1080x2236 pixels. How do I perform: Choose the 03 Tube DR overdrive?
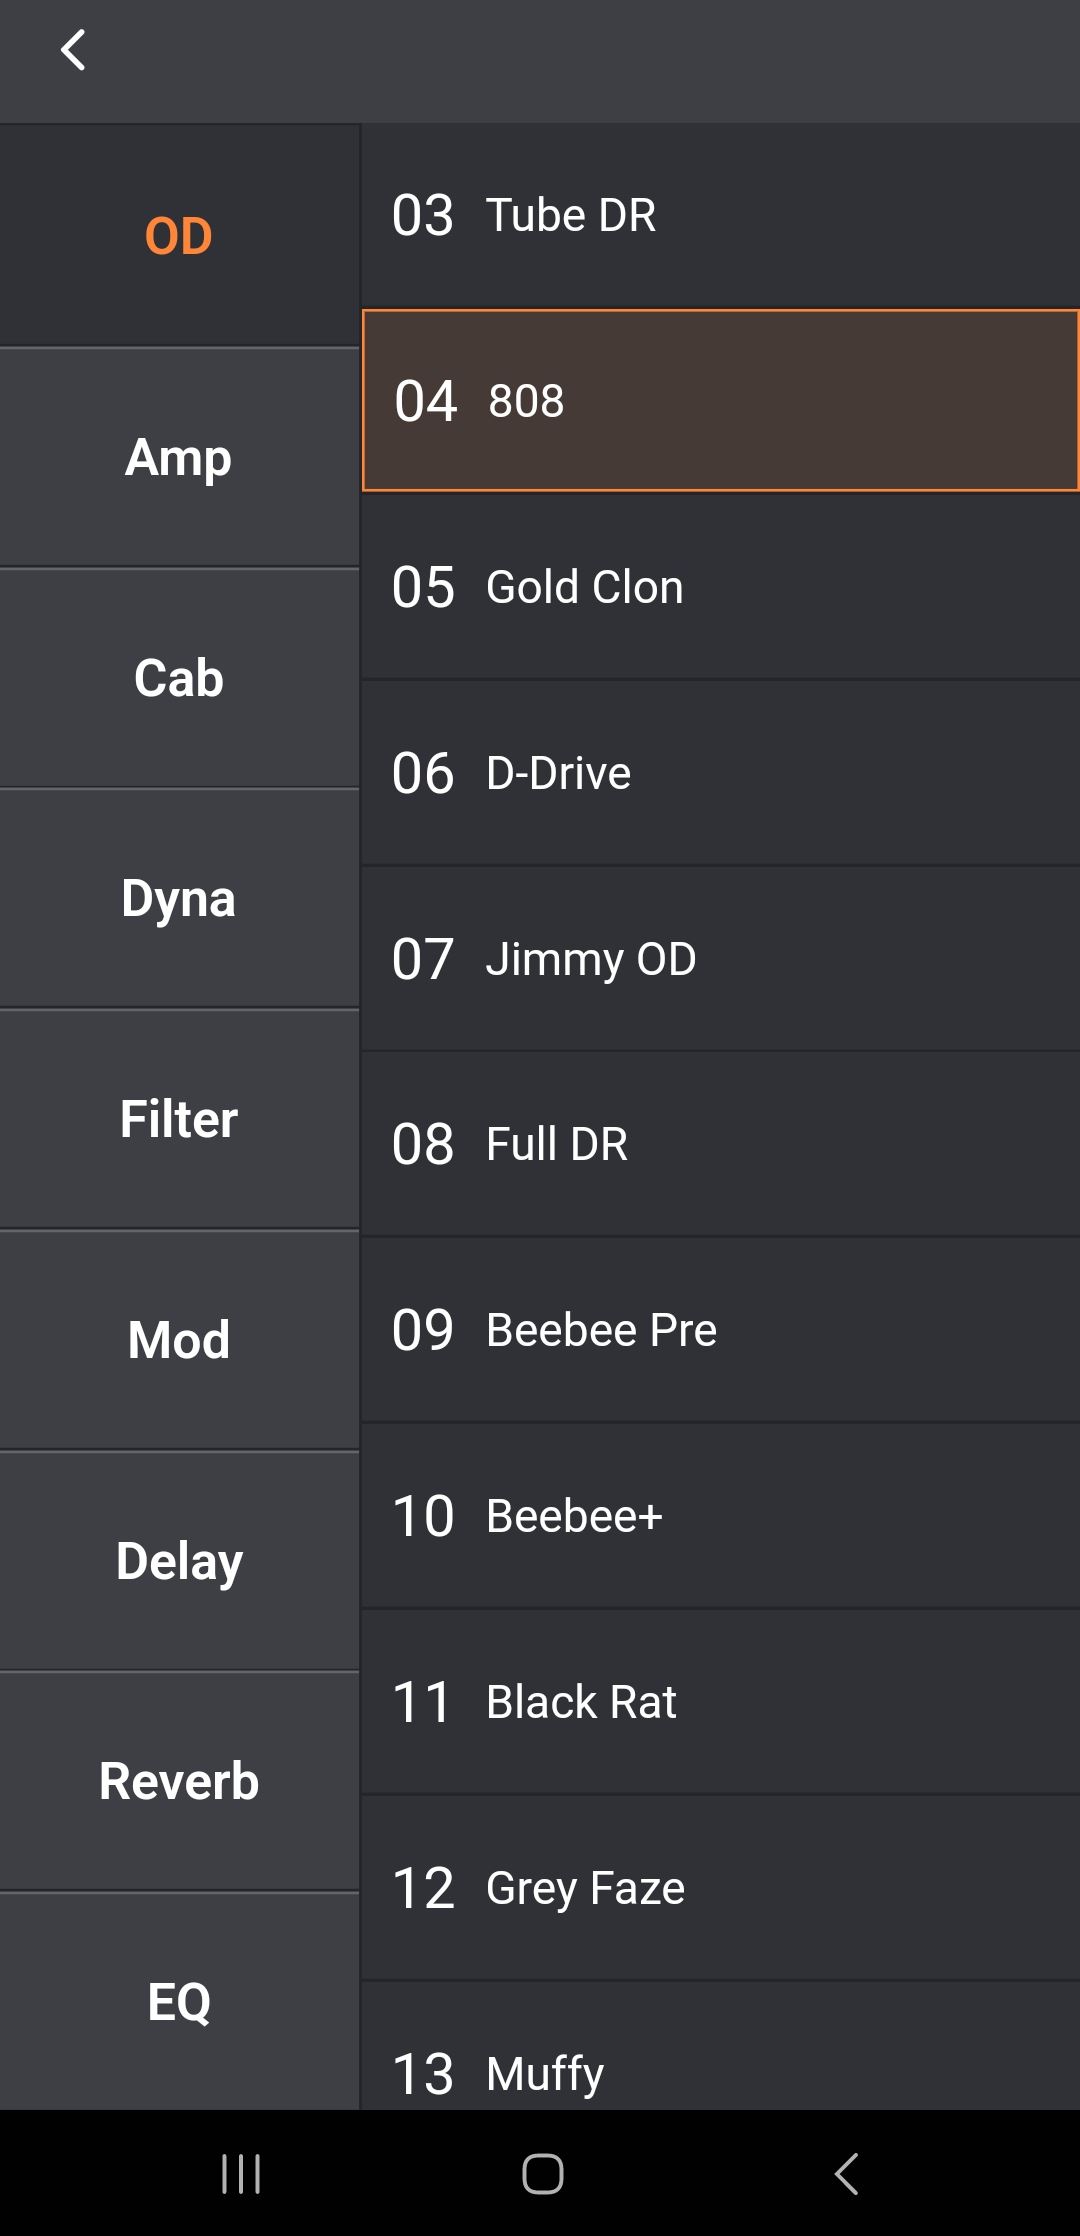pyautogui.click(x=720, y=216)
